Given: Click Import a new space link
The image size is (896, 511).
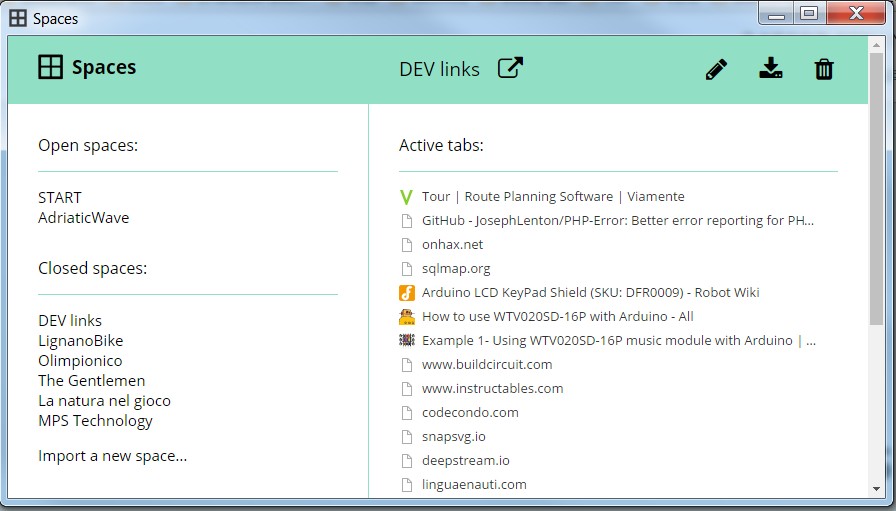Looking at the screenshot, I should pyautogui.click(x=112, y=456).
